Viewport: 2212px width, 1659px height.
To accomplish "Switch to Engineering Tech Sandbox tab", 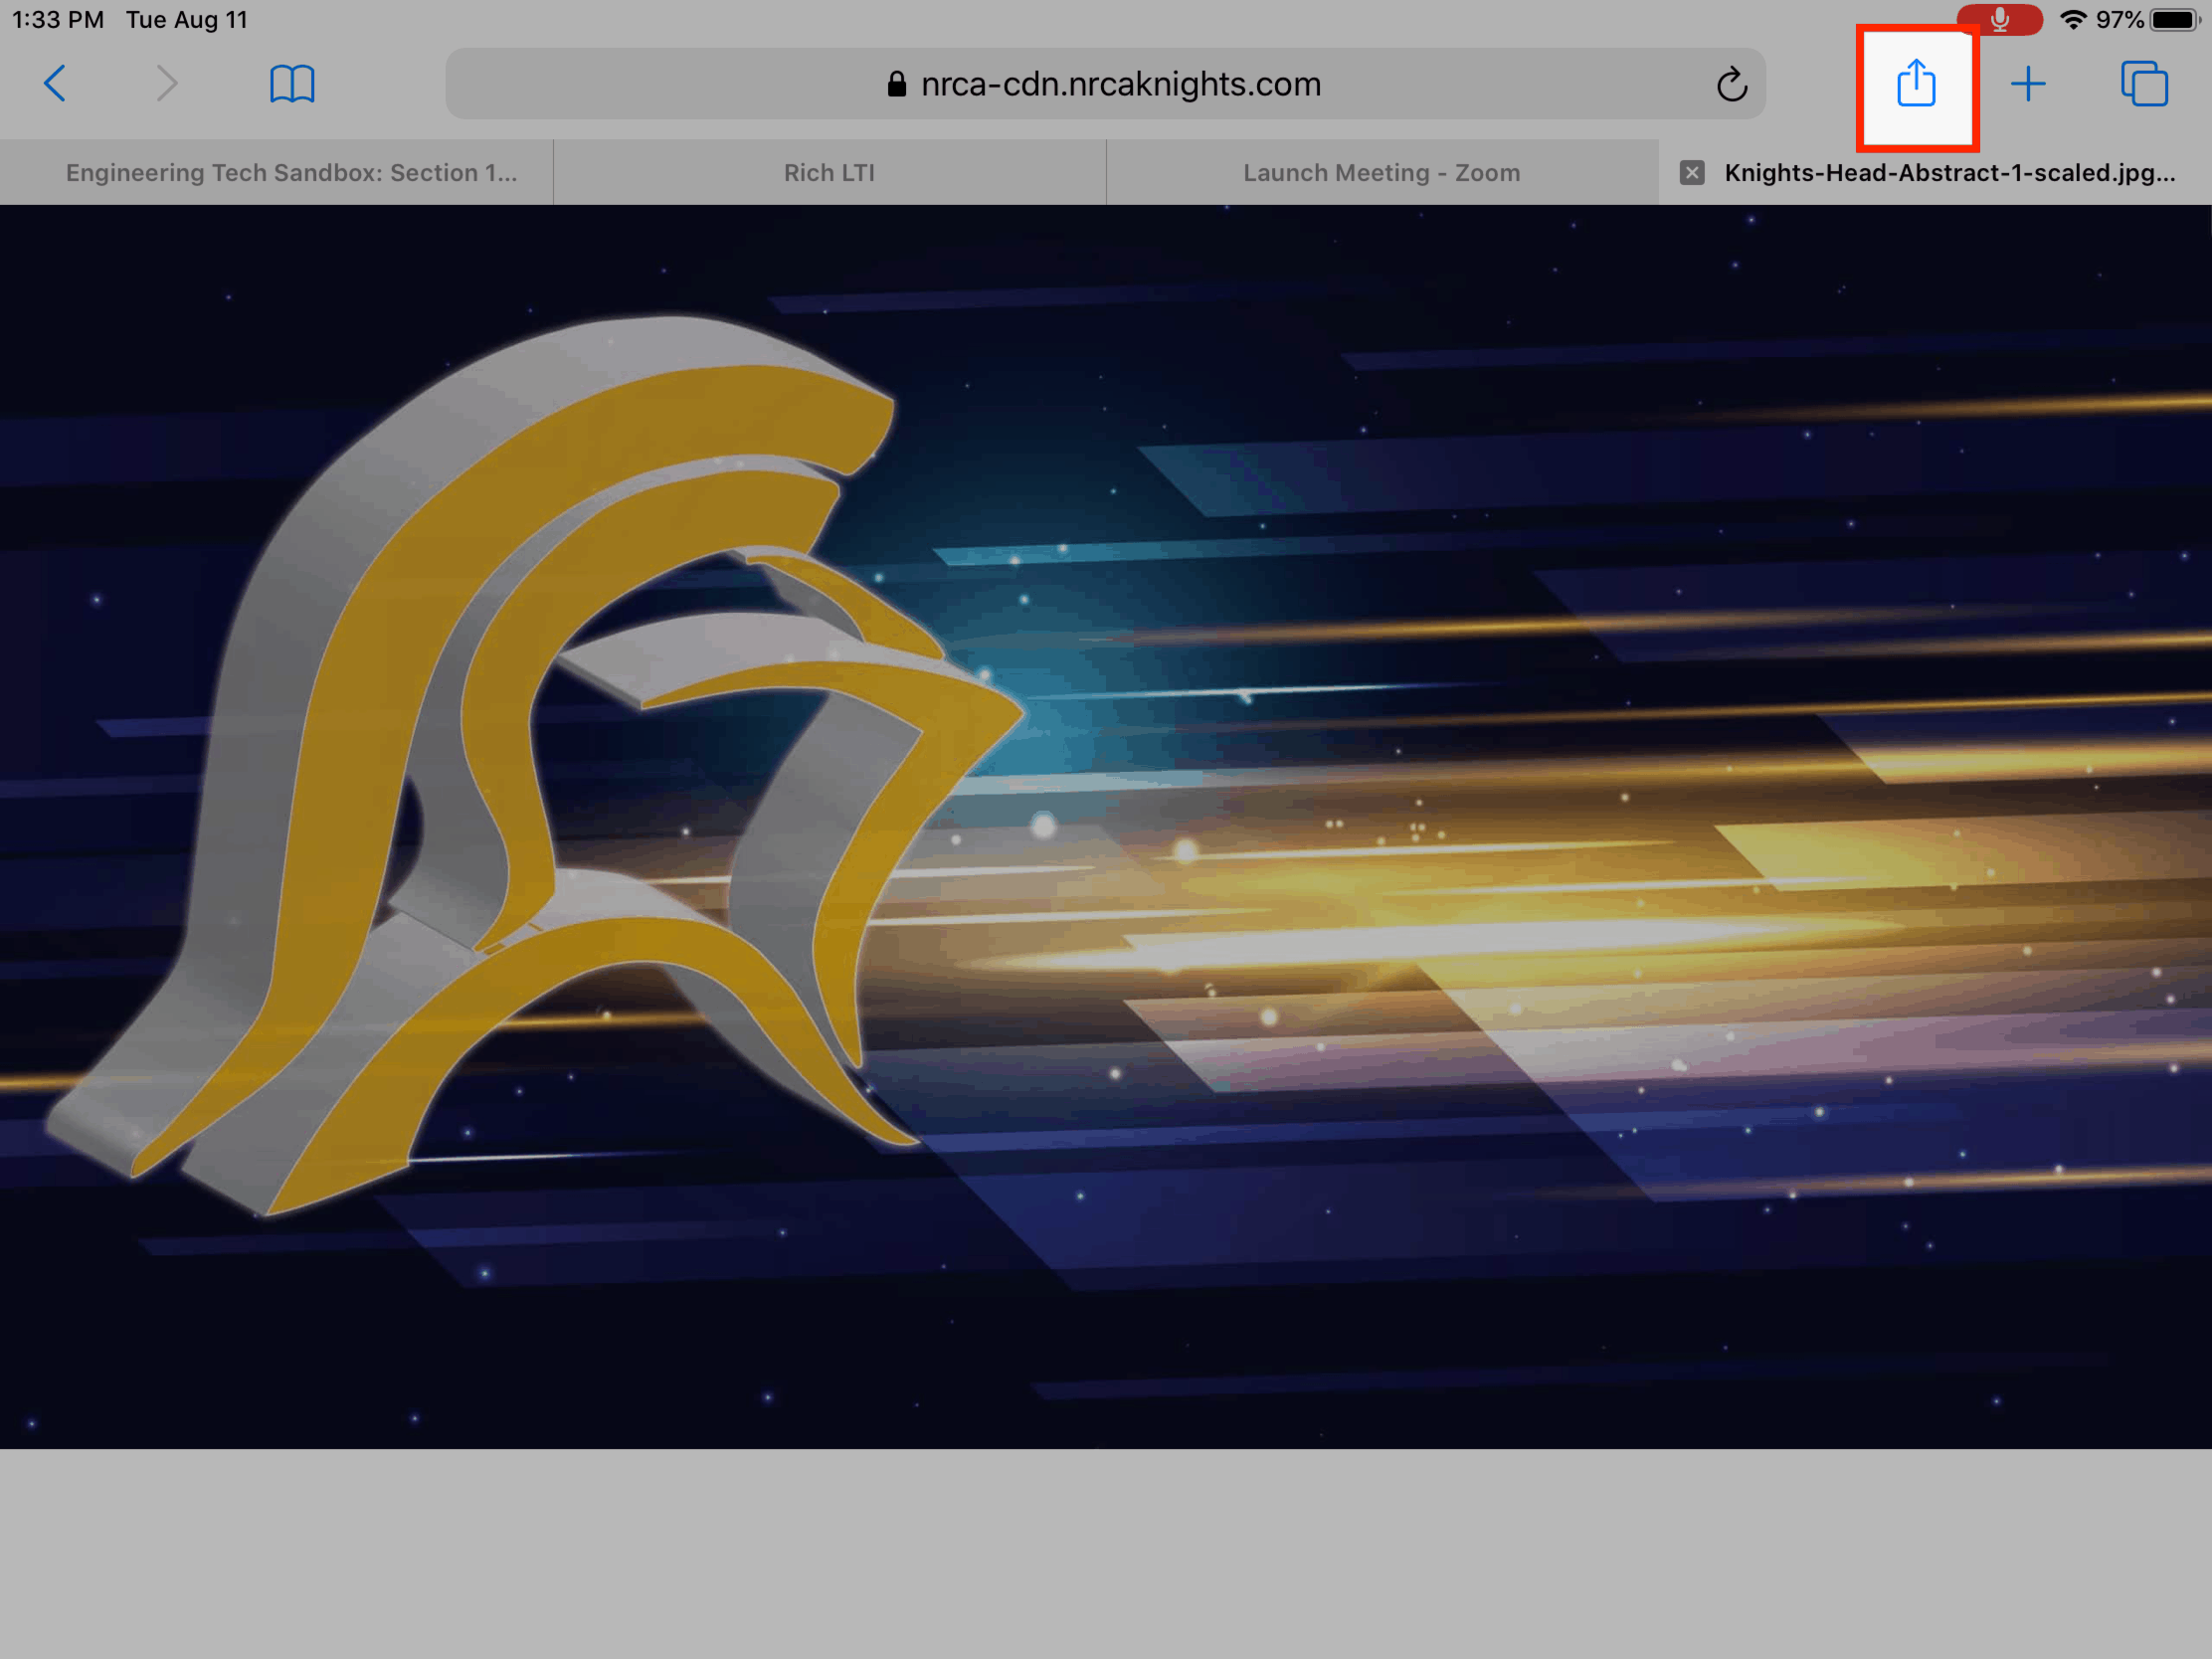I will [277, 173].
